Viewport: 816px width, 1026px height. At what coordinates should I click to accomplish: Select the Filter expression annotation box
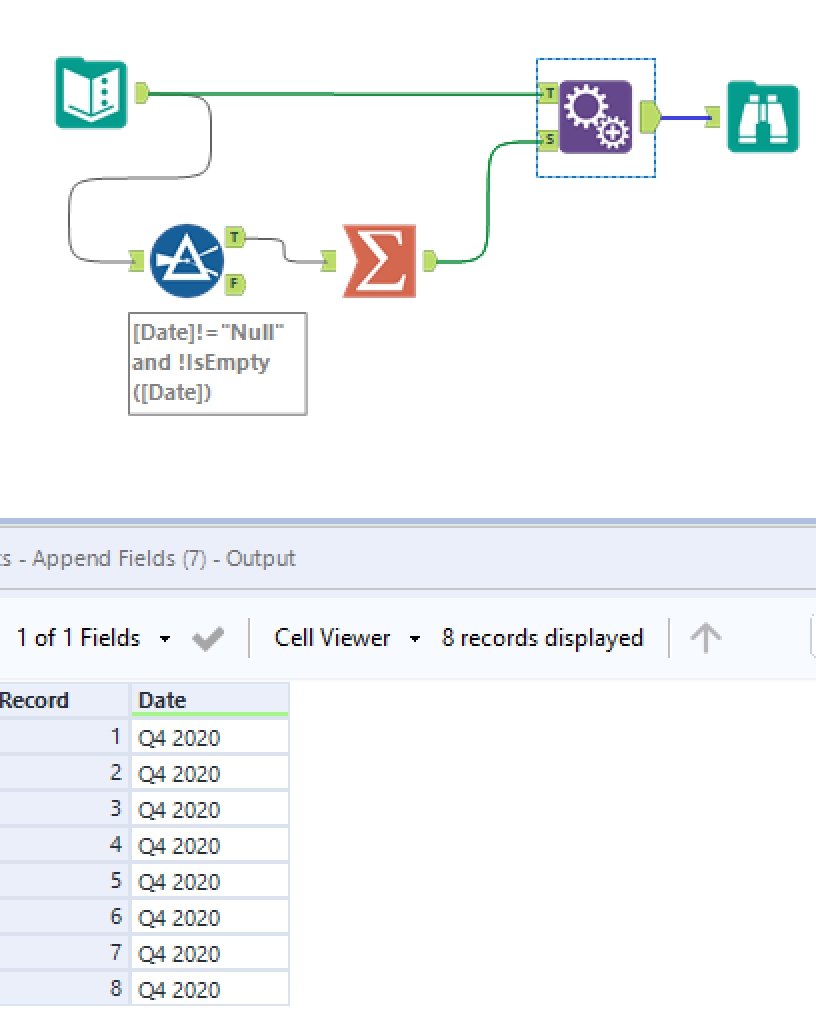(217, 363)
